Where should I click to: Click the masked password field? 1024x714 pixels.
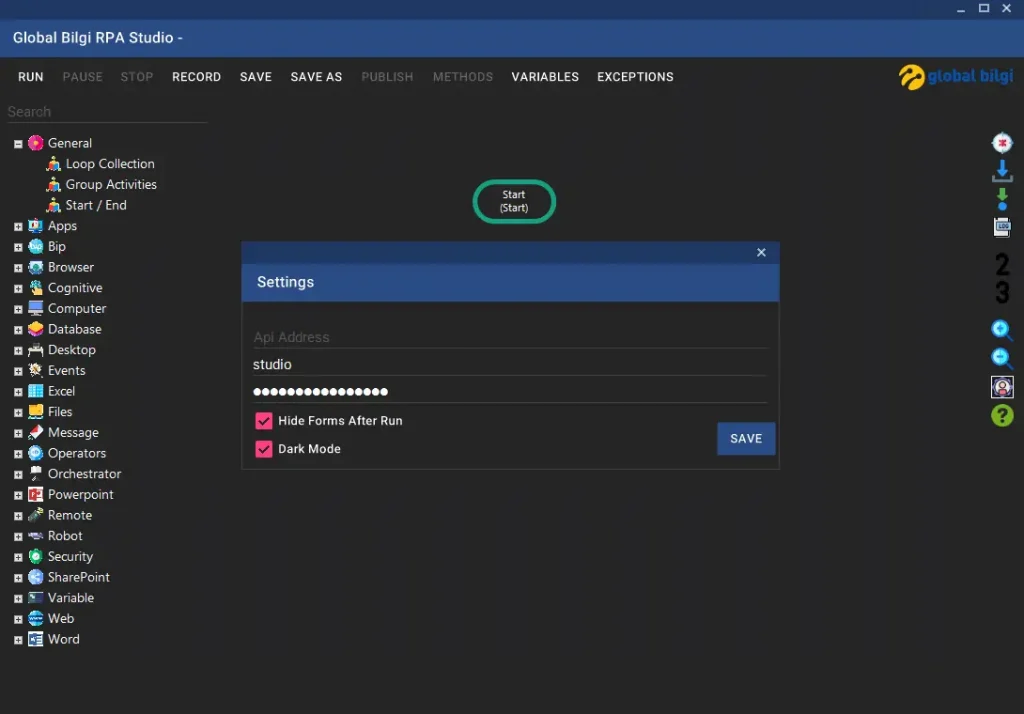(509, 392)
